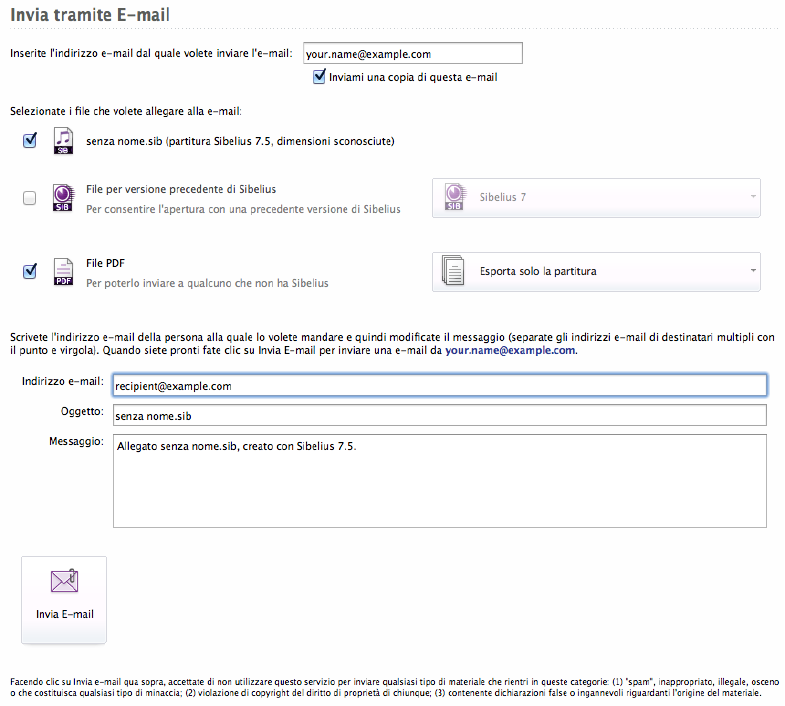
Task: Click the Oggetto subject field
Action: (x=439, y=415)
